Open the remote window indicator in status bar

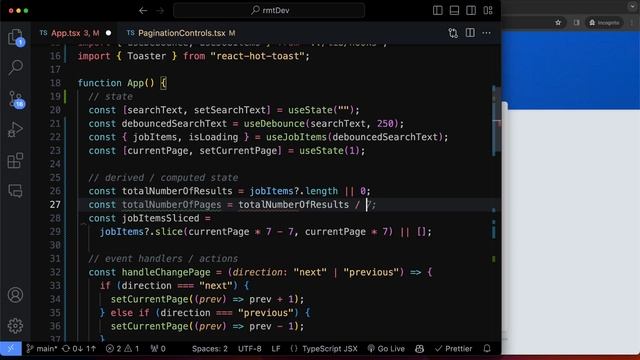pyautogui.click(x=11, y=349)
